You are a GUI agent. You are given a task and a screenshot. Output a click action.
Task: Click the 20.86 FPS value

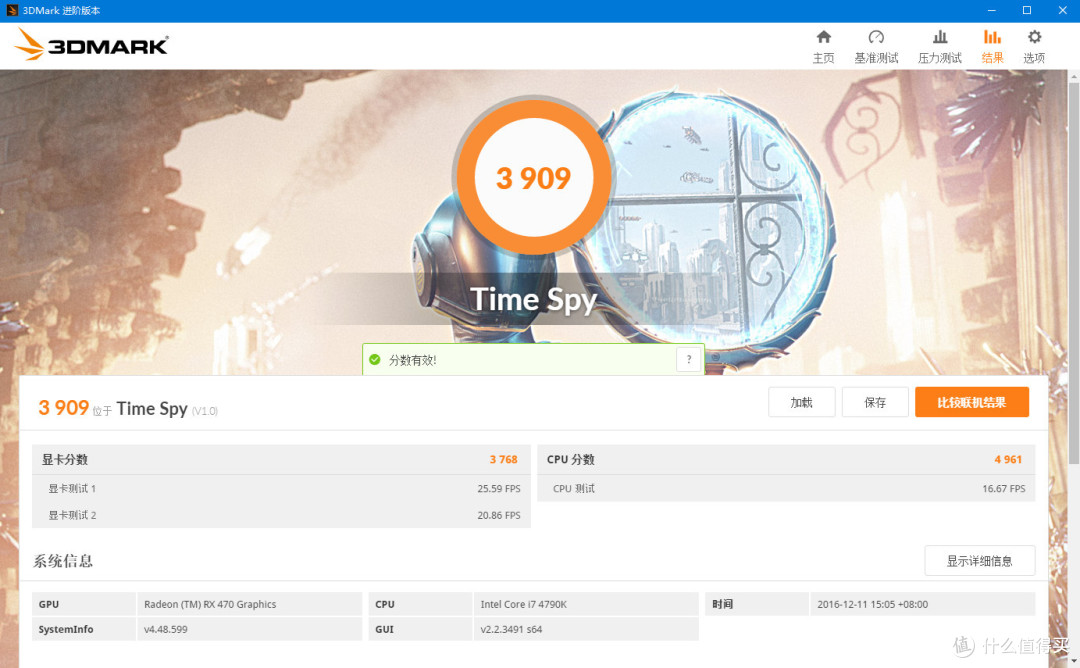pos(499,515)
